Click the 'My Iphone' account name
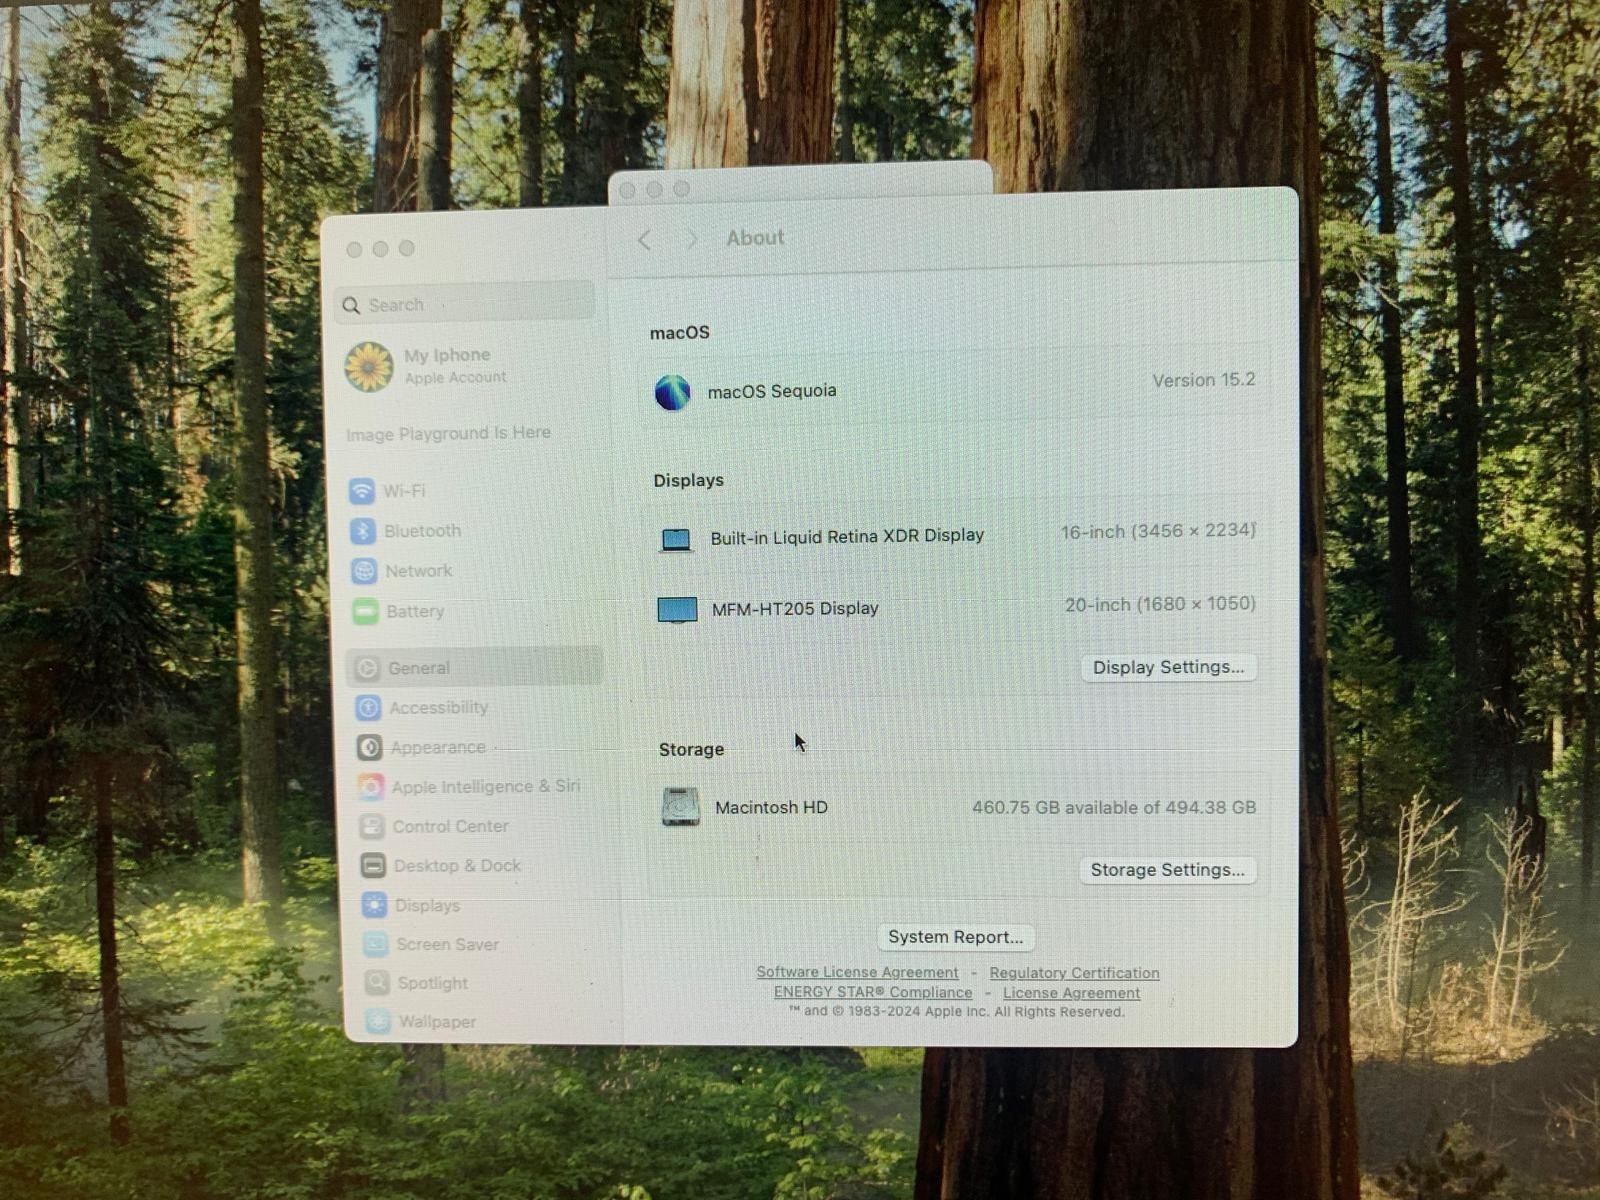Image resolution: width=1600 pixels, height=1200 pixels. pos(447,355)
